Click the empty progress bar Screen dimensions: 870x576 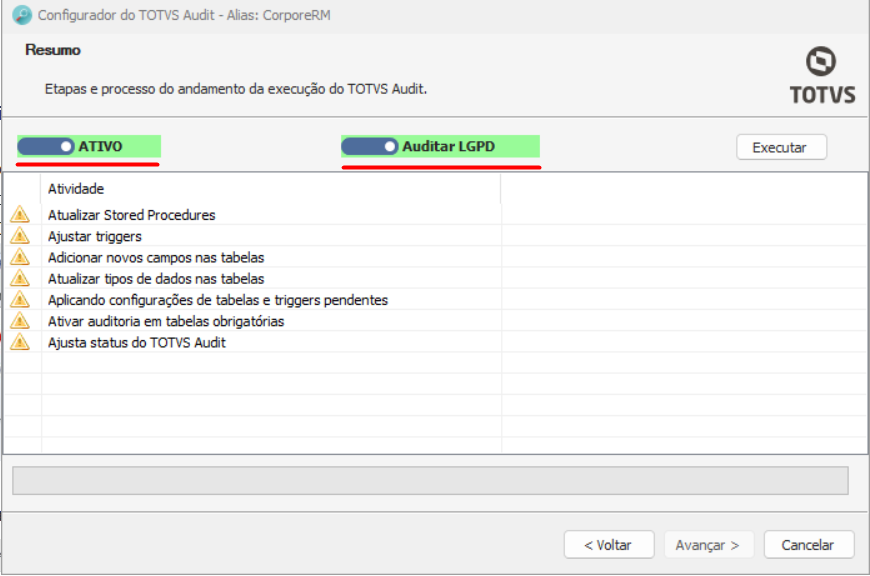coord(430,481)
